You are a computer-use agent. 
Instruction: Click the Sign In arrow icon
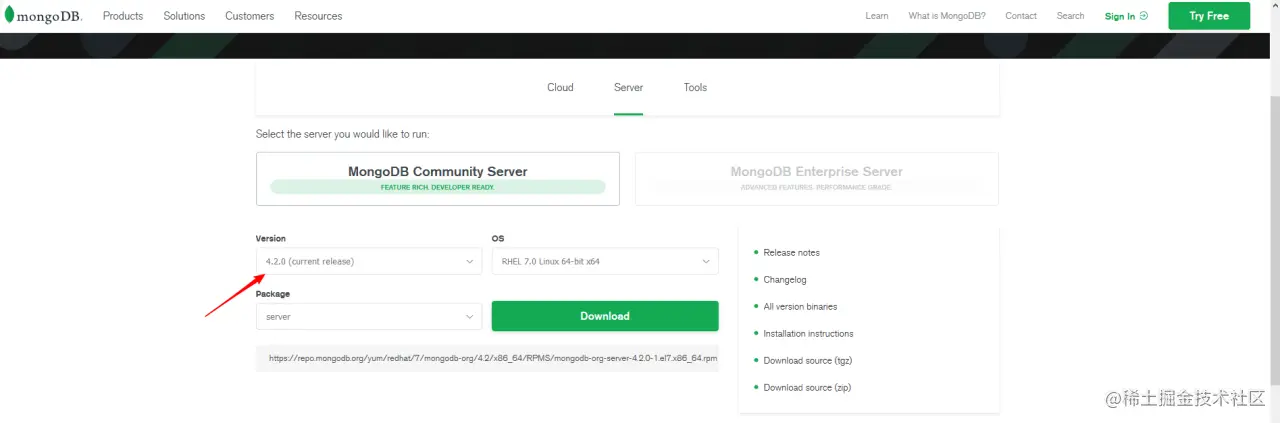point(1144,16)
